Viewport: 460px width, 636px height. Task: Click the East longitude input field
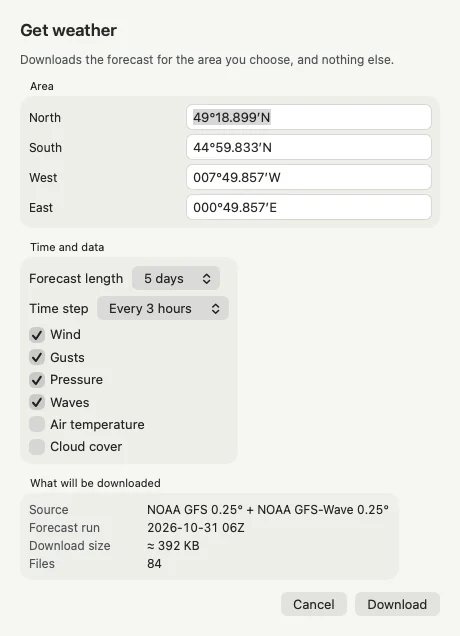[x=309, y=207]
